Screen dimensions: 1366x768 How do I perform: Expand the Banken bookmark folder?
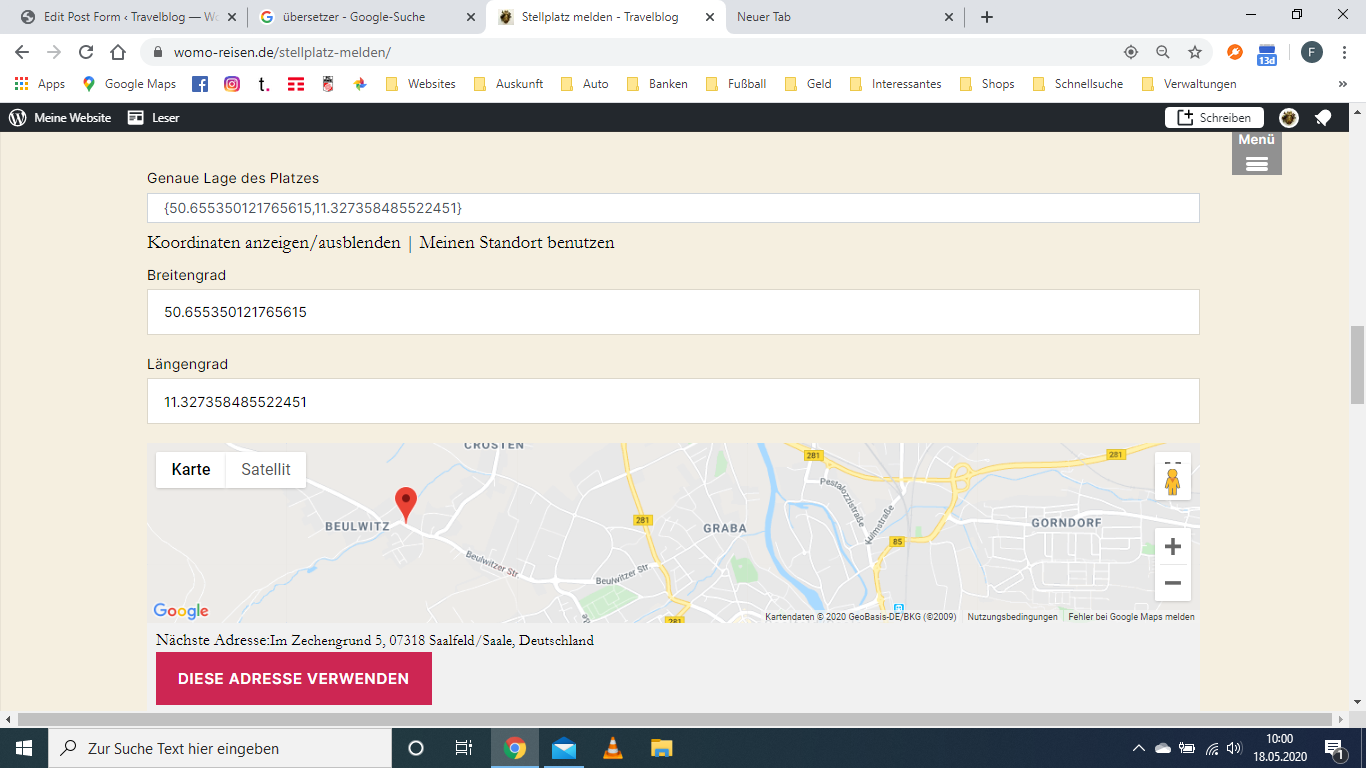click(x=657, y=84)
